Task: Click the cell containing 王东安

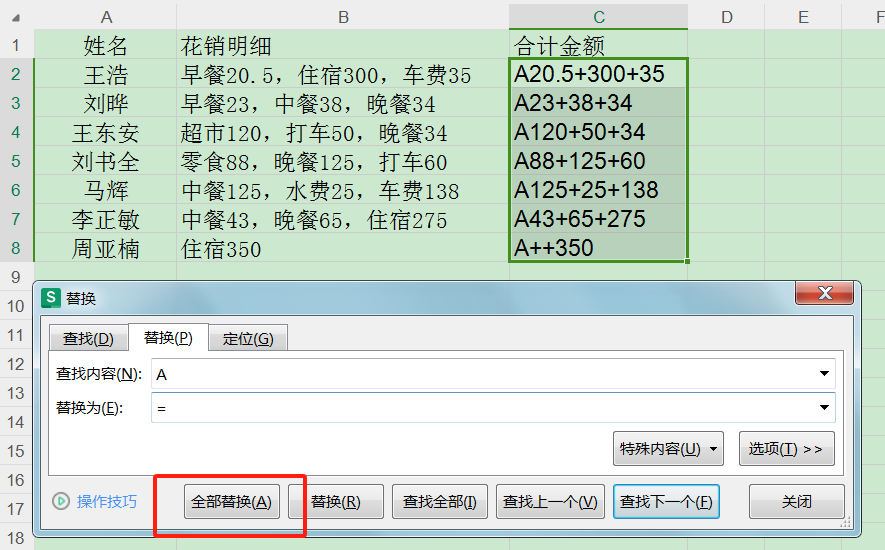Action: click(x=106, y=132)
